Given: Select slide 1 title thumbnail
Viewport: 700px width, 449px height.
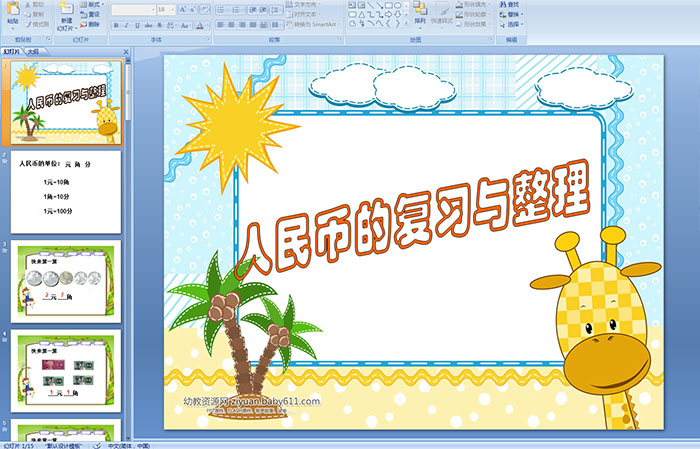Looking at the screenshot, I should 66,102.
